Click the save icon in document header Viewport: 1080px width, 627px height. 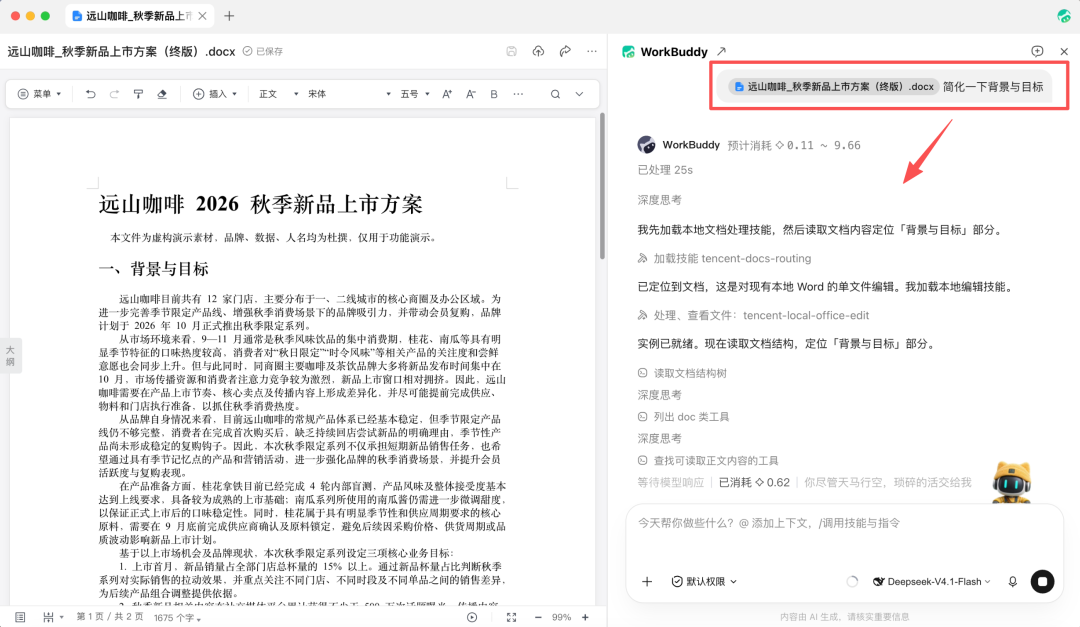click(511, 51)
